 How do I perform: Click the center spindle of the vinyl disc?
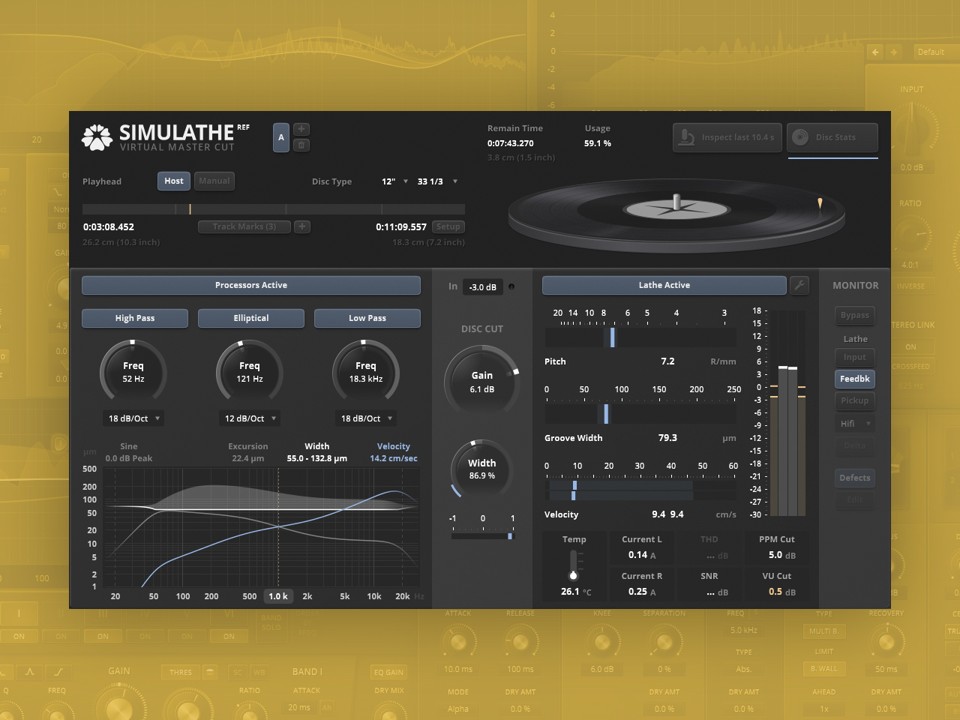pyautogui.click(x=676, y=203)
